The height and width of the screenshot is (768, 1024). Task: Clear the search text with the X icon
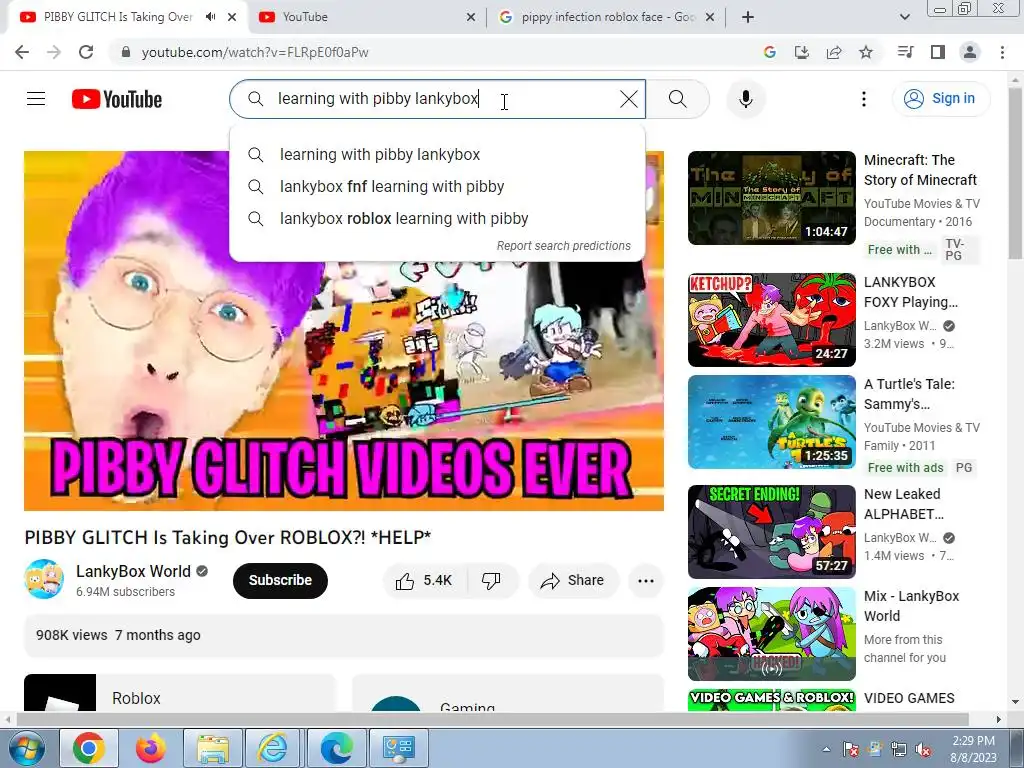pos(628,99)
